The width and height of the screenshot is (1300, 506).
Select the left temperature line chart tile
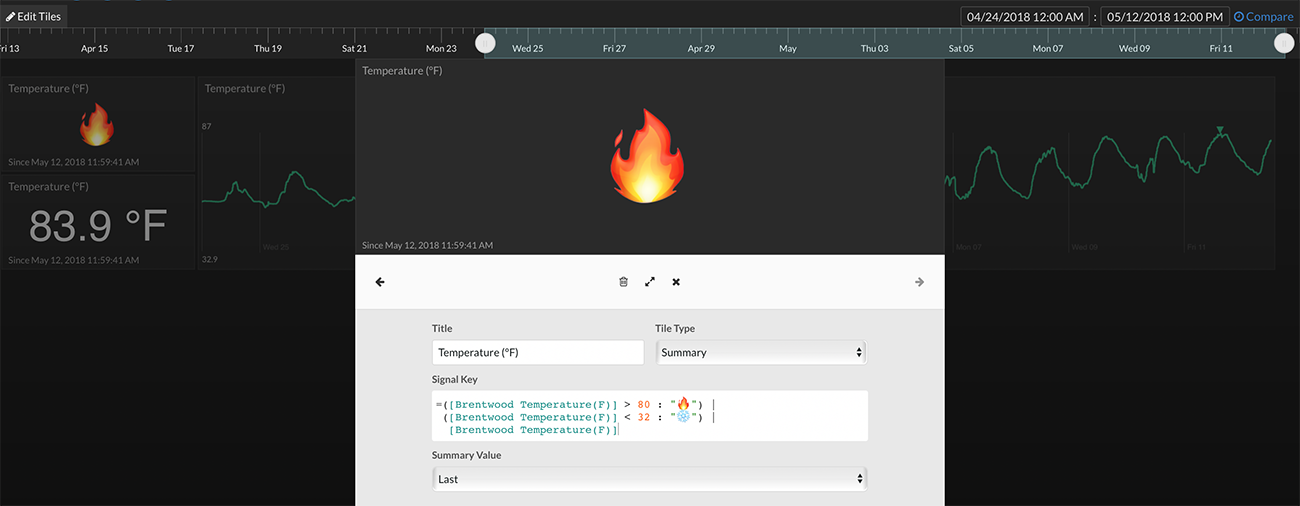coord(277,174)
